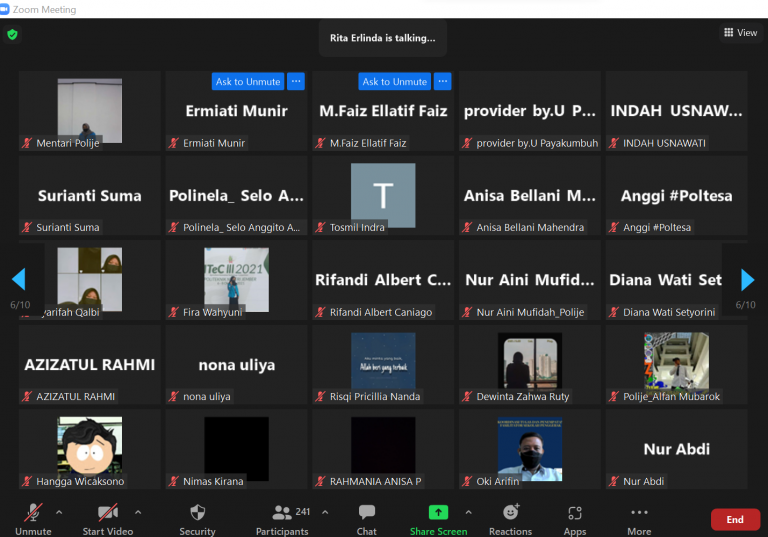Open more options on Ermiati Munir tile
768x537 pixels.
coord(296,81)
